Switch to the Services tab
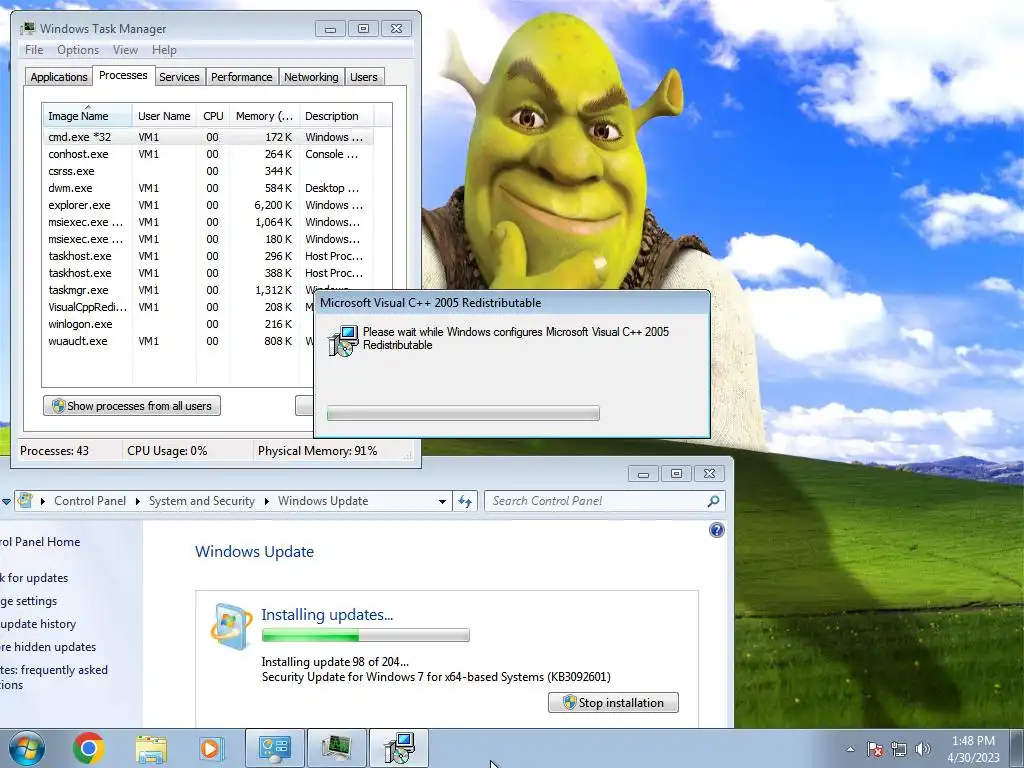 [179, 76]
